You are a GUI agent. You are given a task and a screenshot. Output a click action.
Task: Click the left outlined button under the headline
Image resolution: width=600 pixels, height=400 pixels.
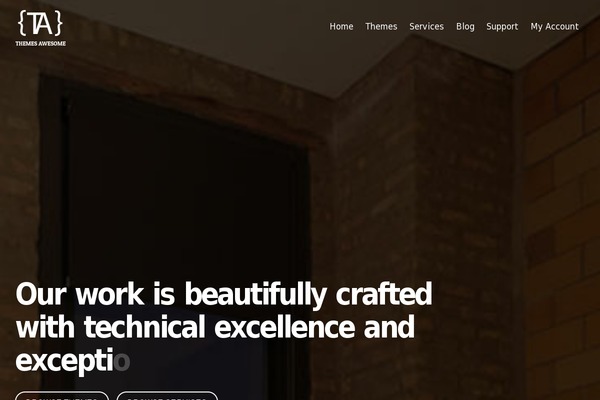(x=62, y=396)
